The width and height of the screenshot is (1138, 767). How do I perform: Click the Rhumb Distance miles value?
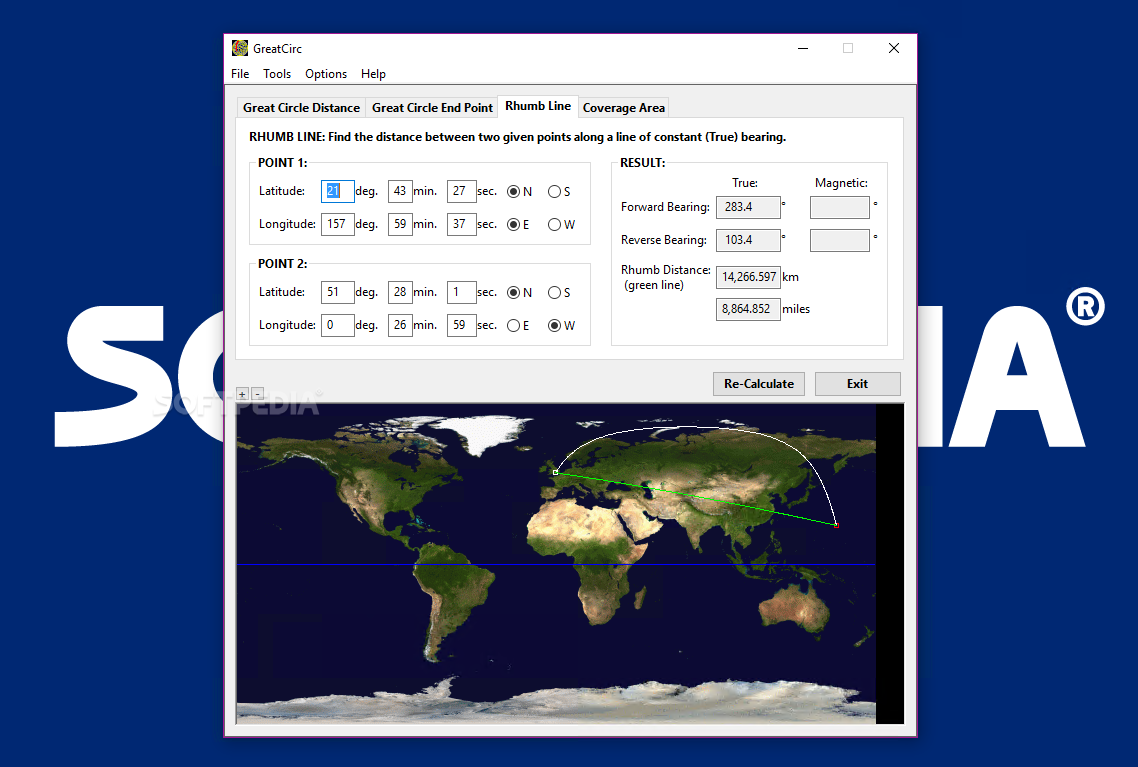(x=748, y=308)
